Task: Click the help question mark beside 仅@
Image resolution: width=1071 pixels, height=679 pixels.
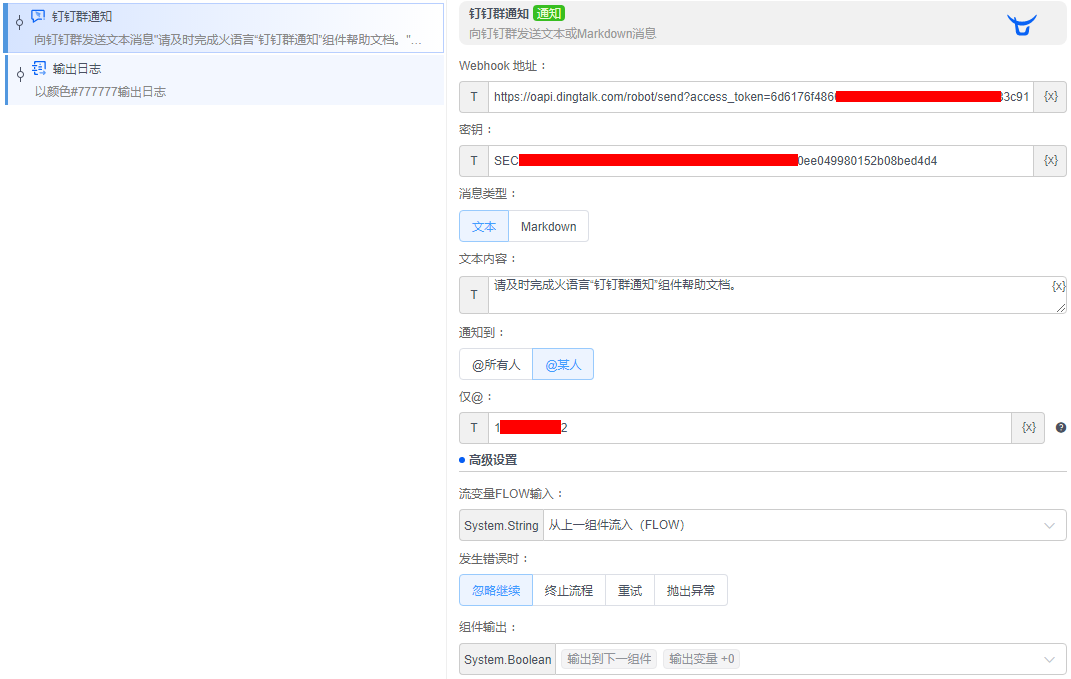Action: coord(1060,427)
